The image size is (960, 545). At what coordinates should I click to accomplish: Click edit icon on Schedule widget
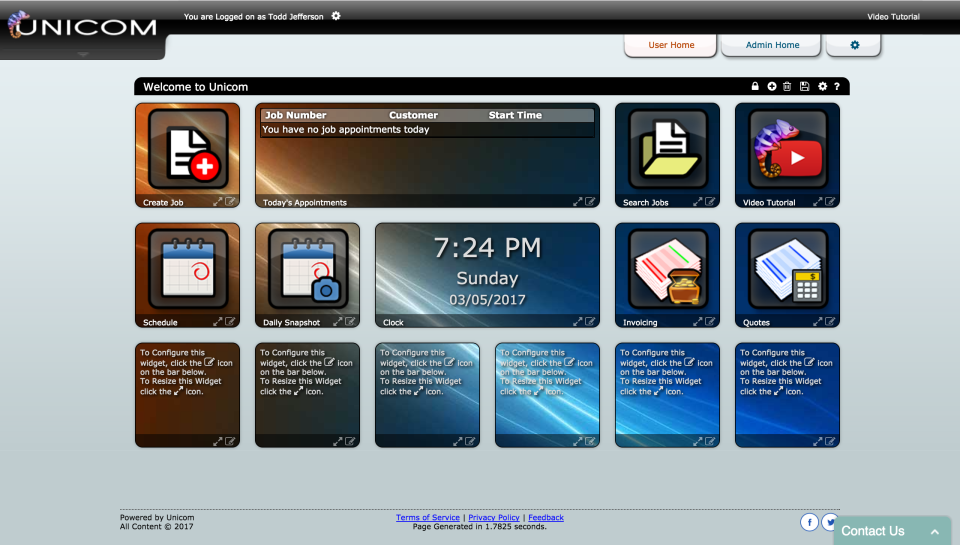click(x=230, y=321)
